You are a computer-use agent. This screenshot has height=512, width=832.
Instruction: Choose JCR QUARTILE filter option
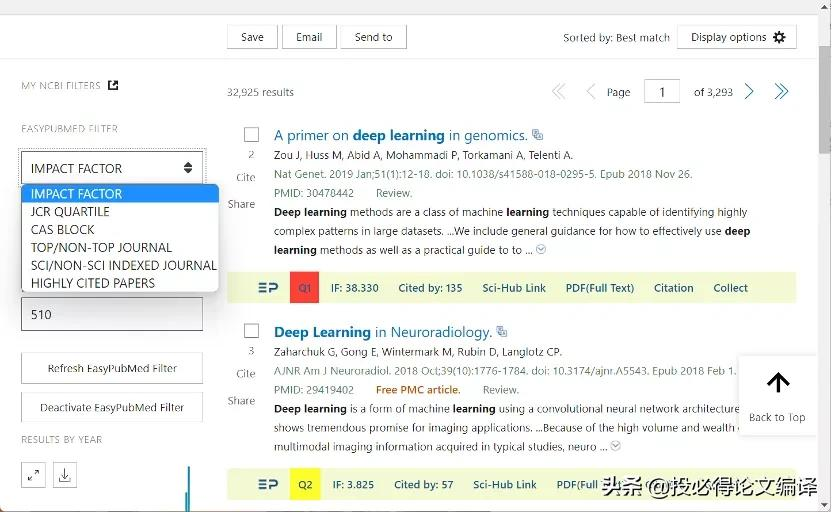point(120,212)
